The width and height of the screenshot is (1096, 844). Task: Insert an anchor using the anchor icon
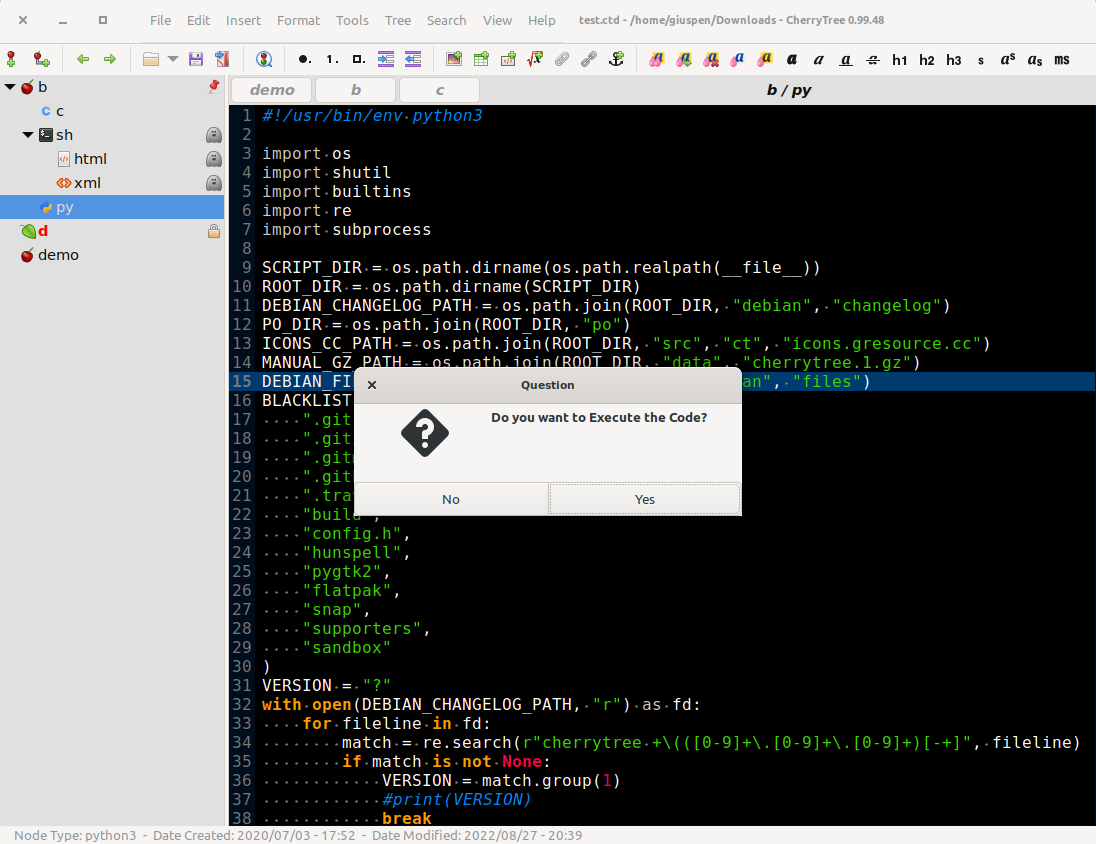tap(617, 60)
